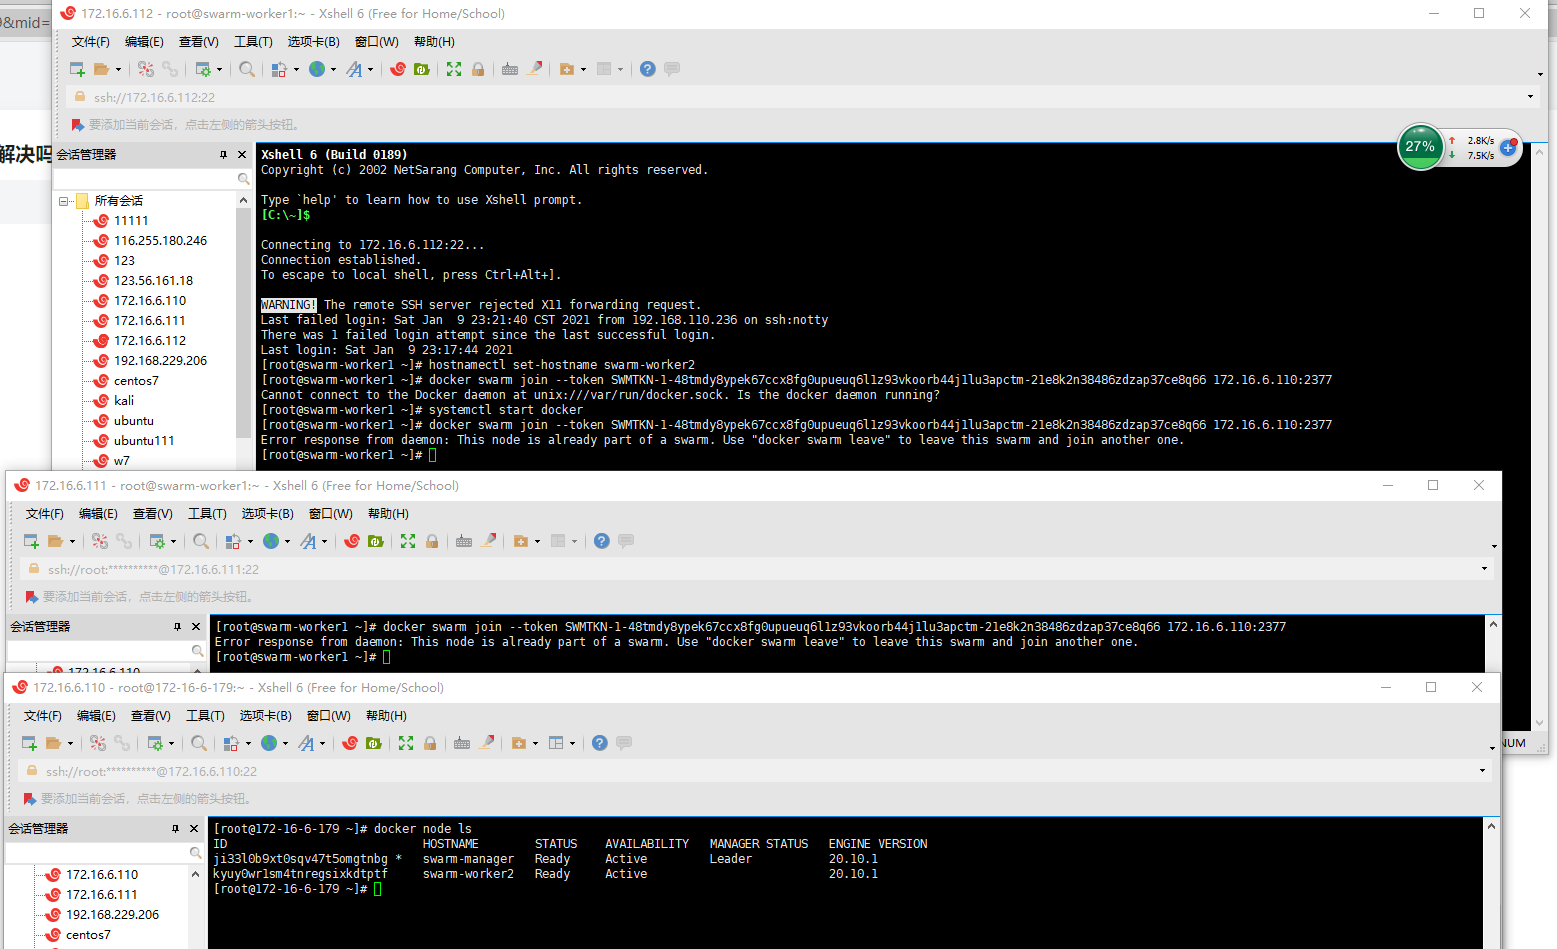1557x949 pixels.
Task: Click the New Session icon in the 172.16.6.111 window
Action: (x=31, y=541)
